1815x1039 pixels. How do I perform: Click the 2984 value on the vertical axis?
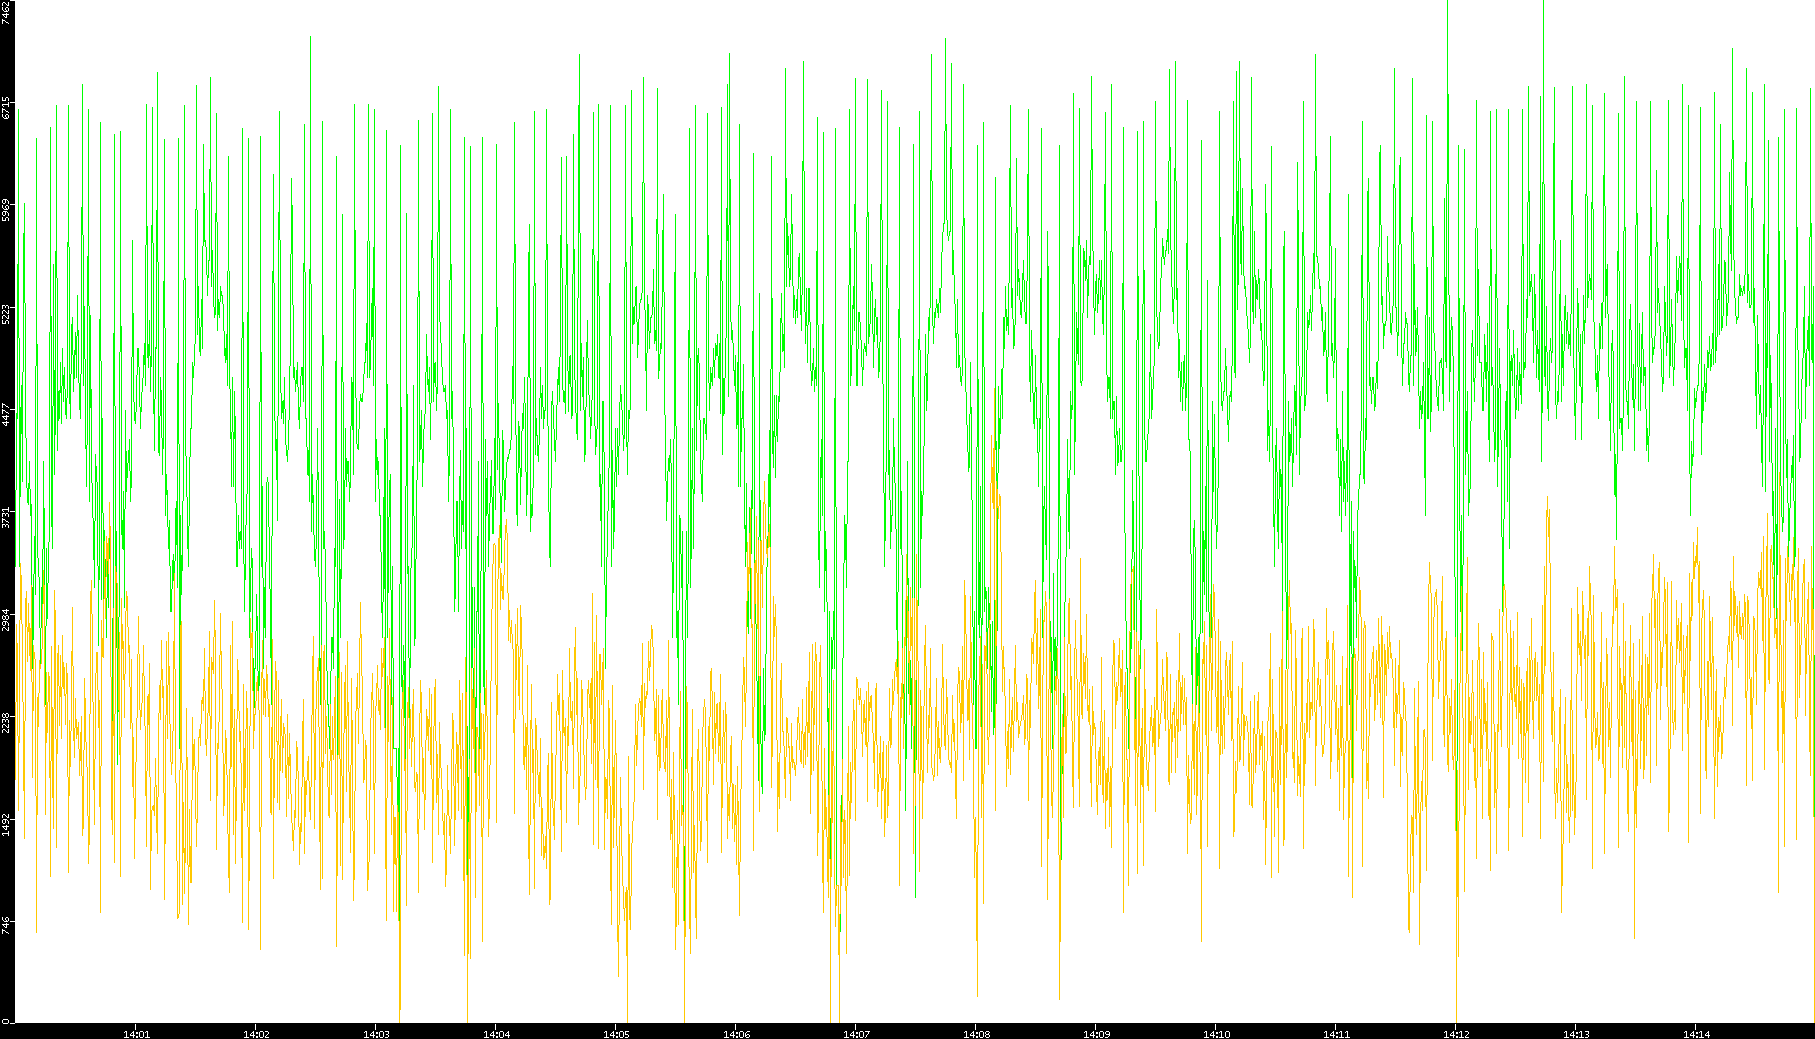tap(7, 619)
